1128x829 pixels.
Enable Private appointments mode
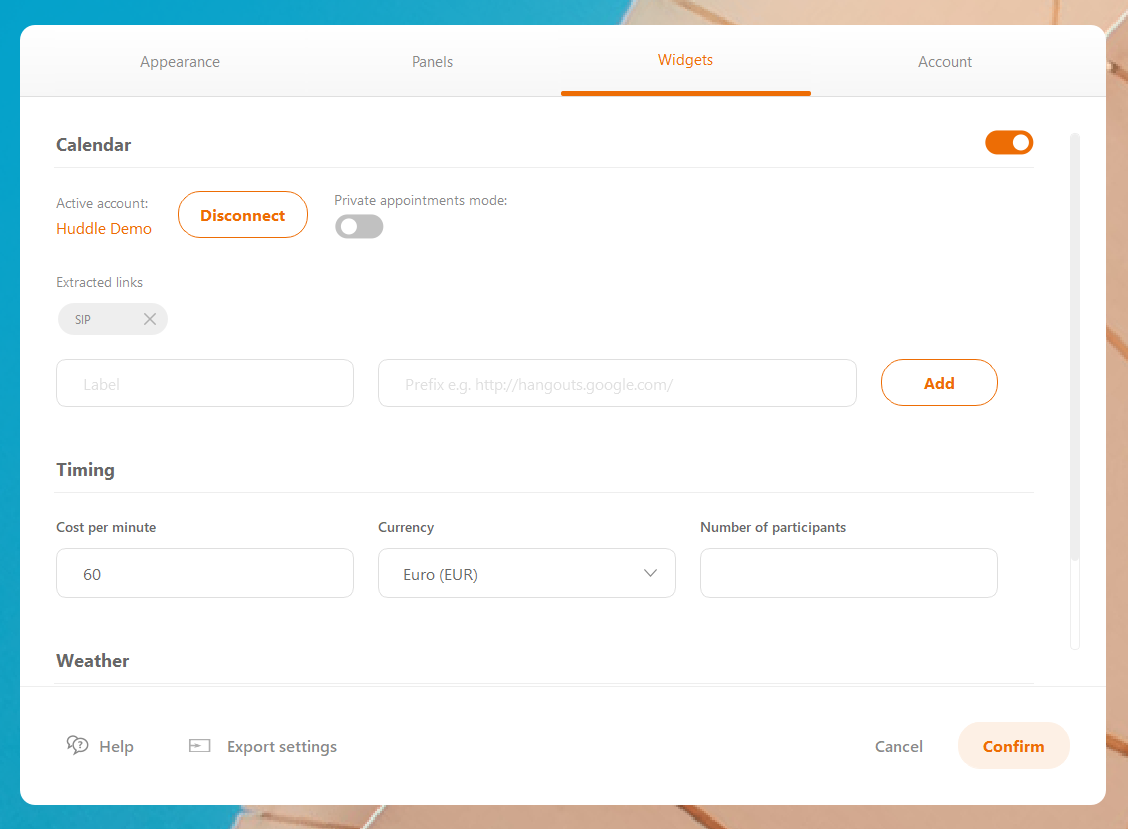click(359, 227)
